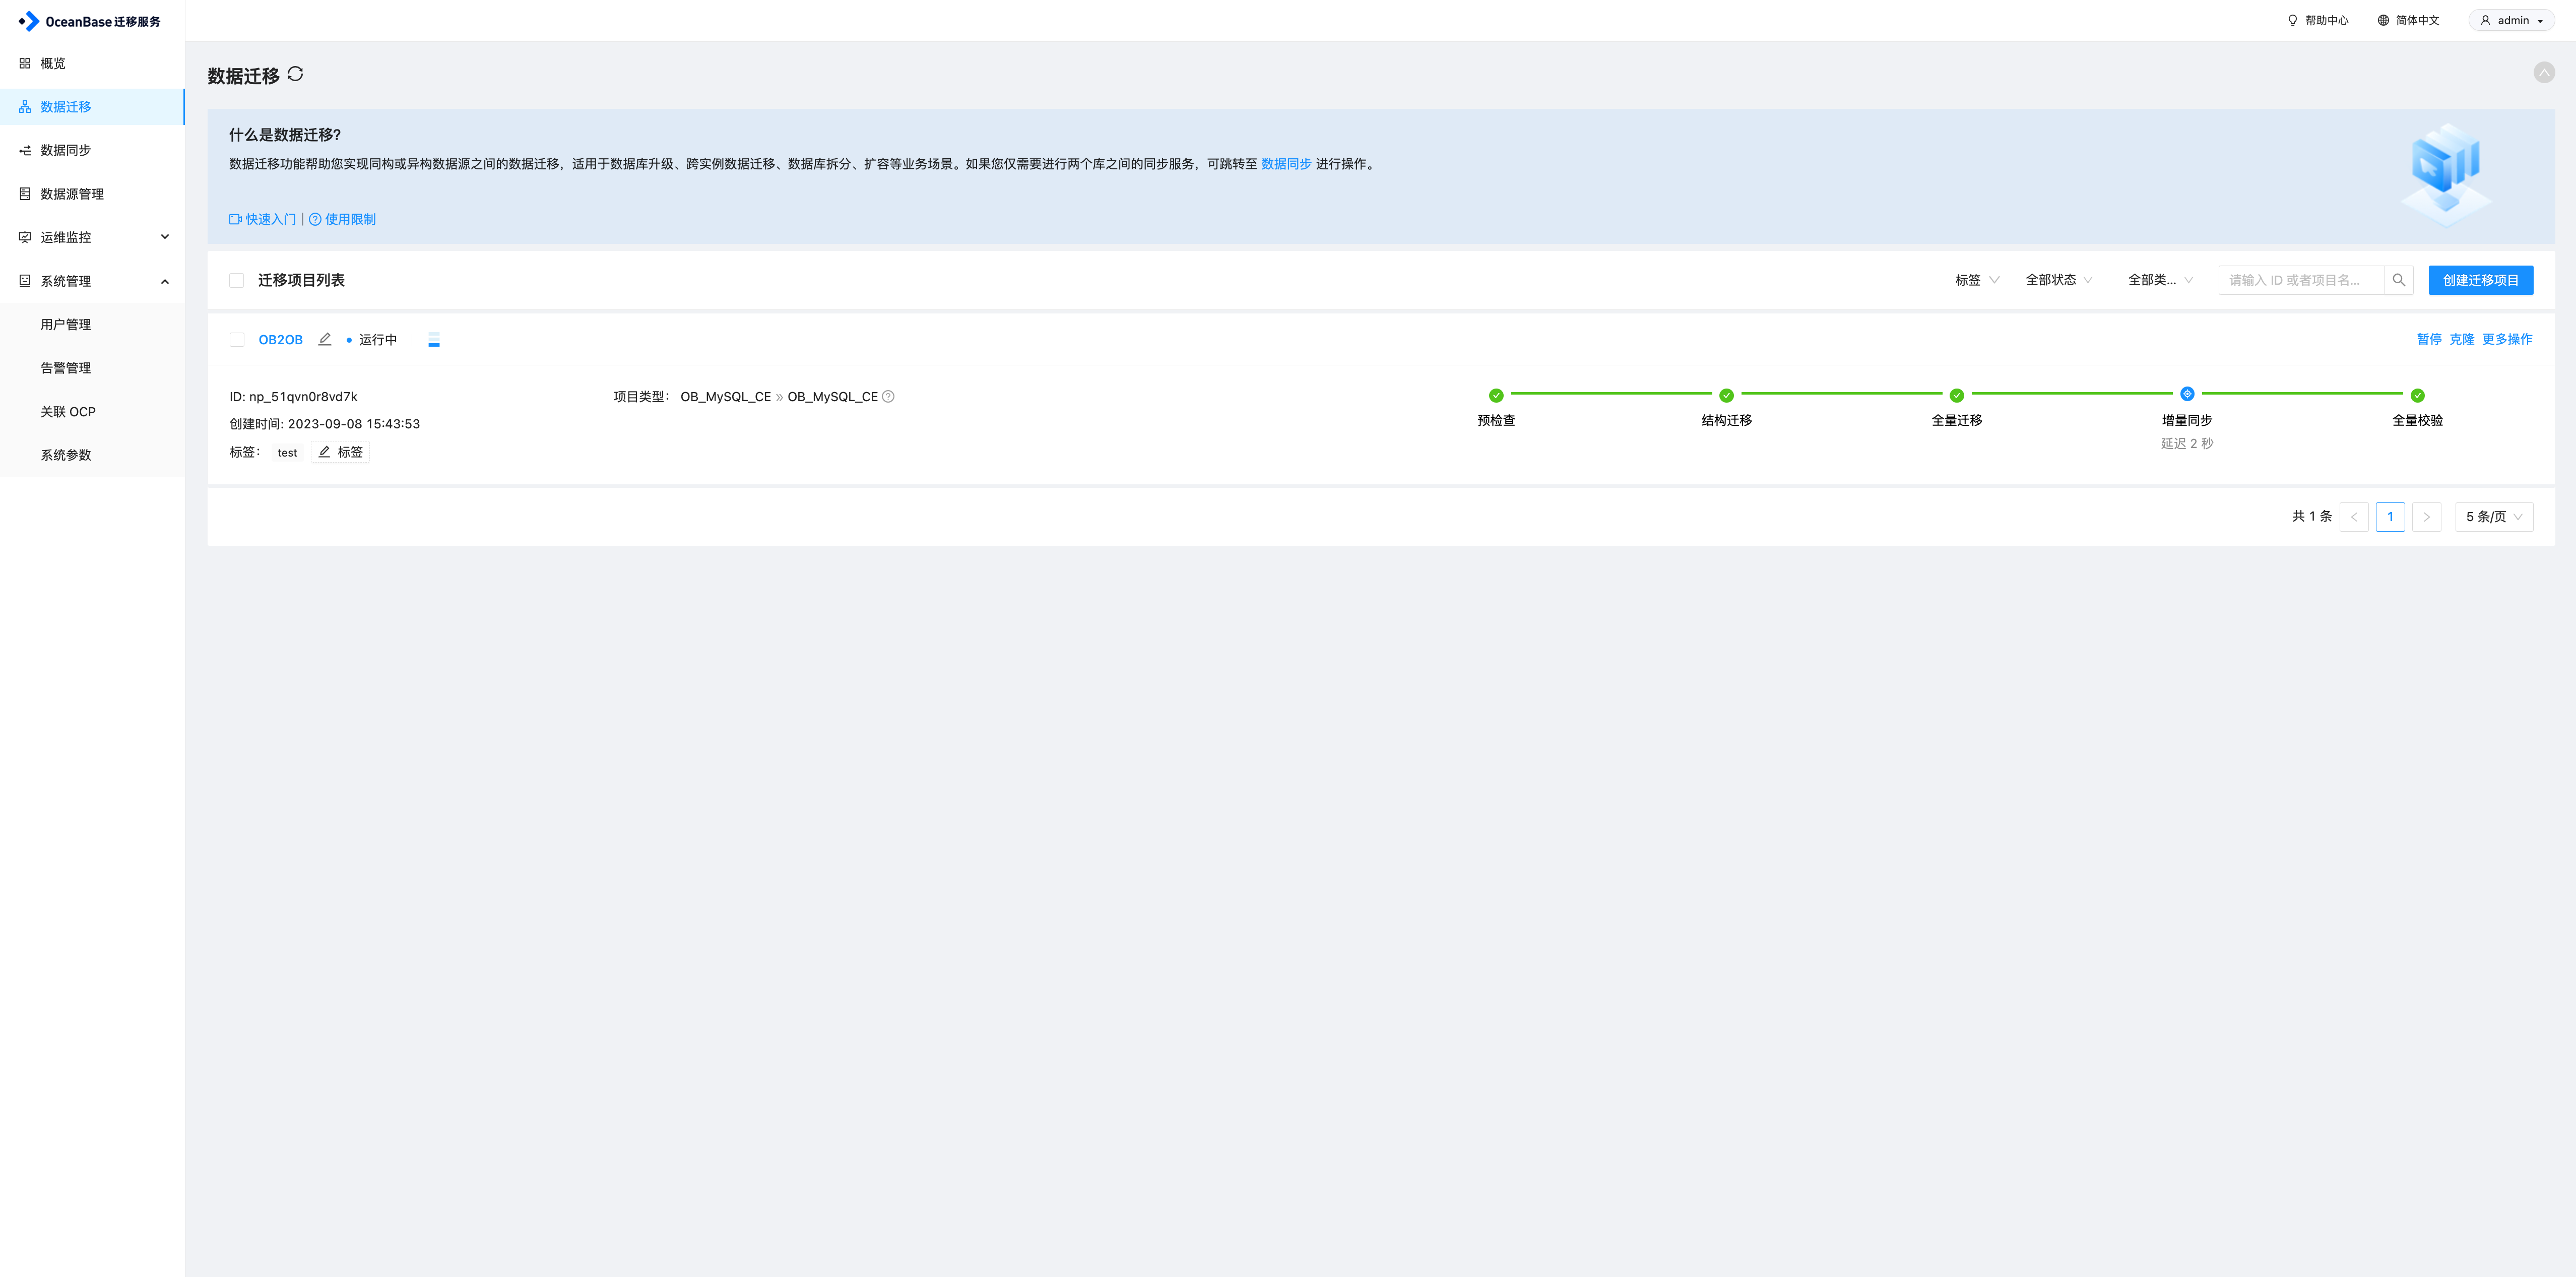
Task: Open the 全部状态 status dropdown
Action: tap(2059, 280)
